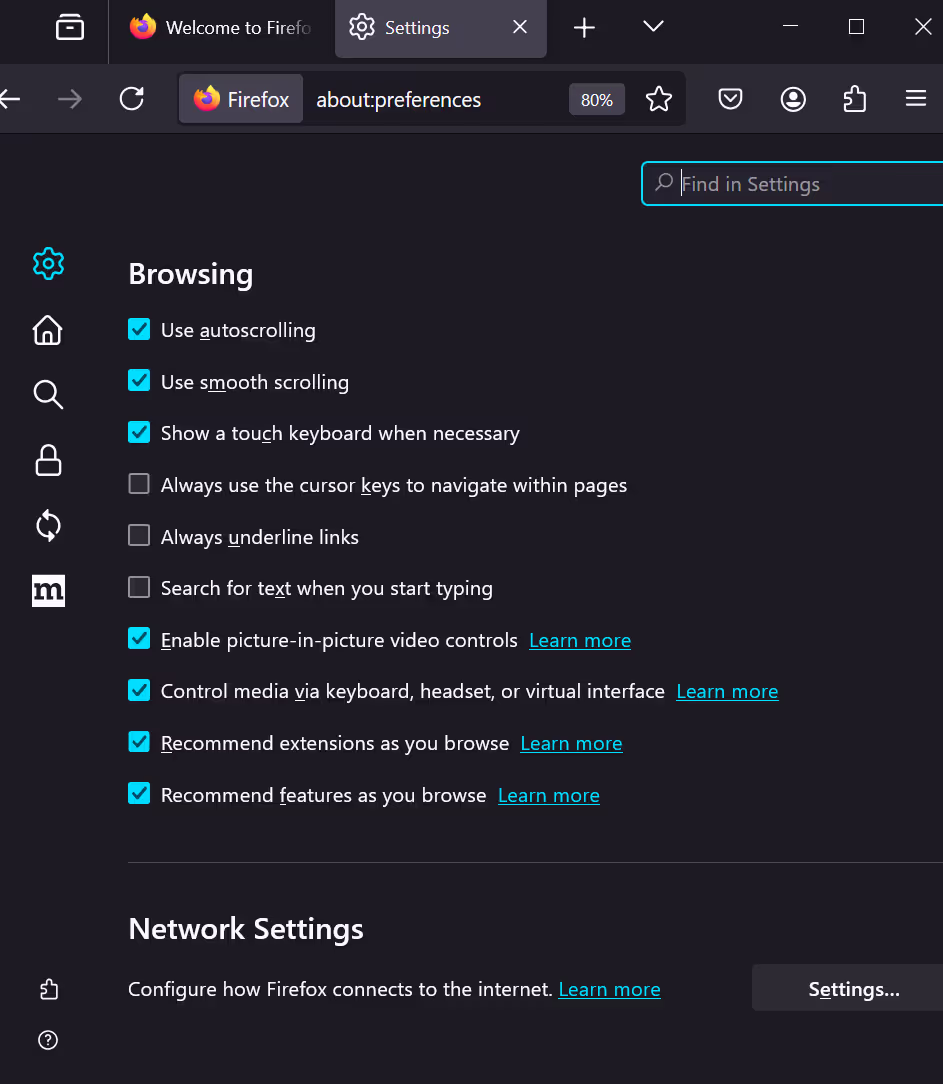Switch to the Welcome to Firefox tab
943x1084 pixels.
pos(221,28)
